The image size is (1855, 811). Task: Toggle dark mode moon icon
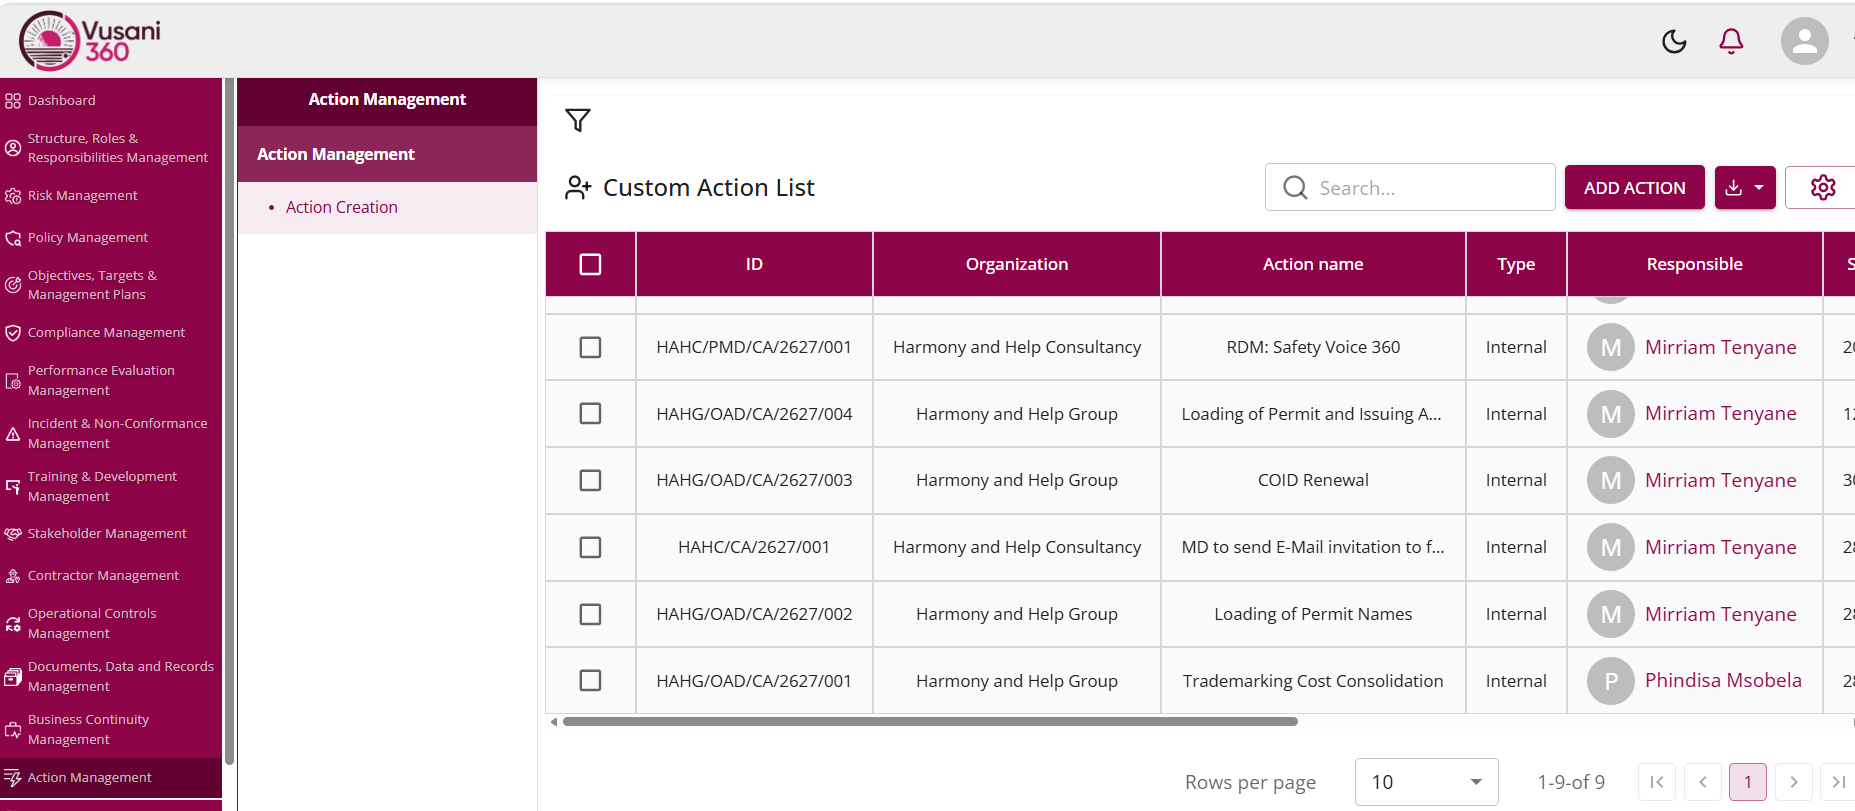pyautogui.click(x=1674, y=41)
